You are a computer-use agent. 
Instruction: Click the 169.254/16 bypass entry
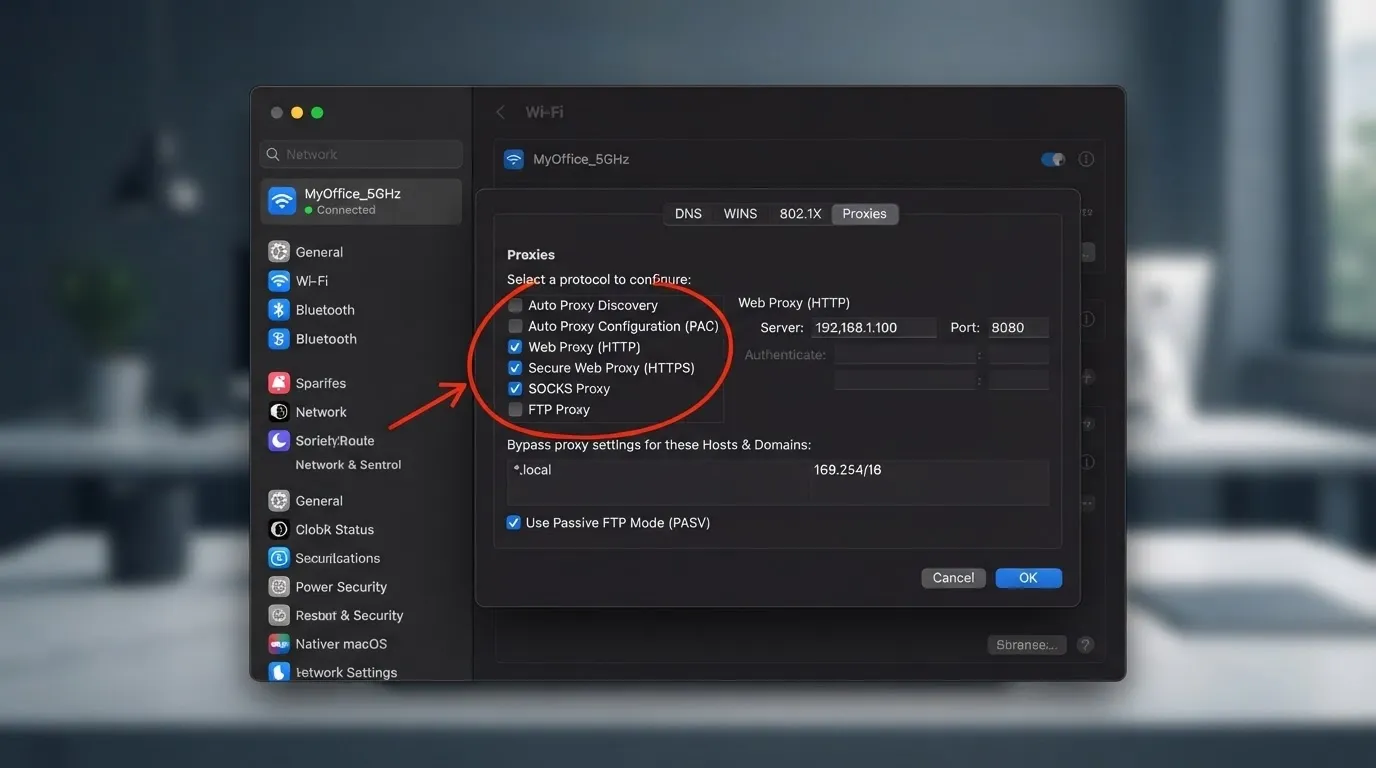[848, 470]
